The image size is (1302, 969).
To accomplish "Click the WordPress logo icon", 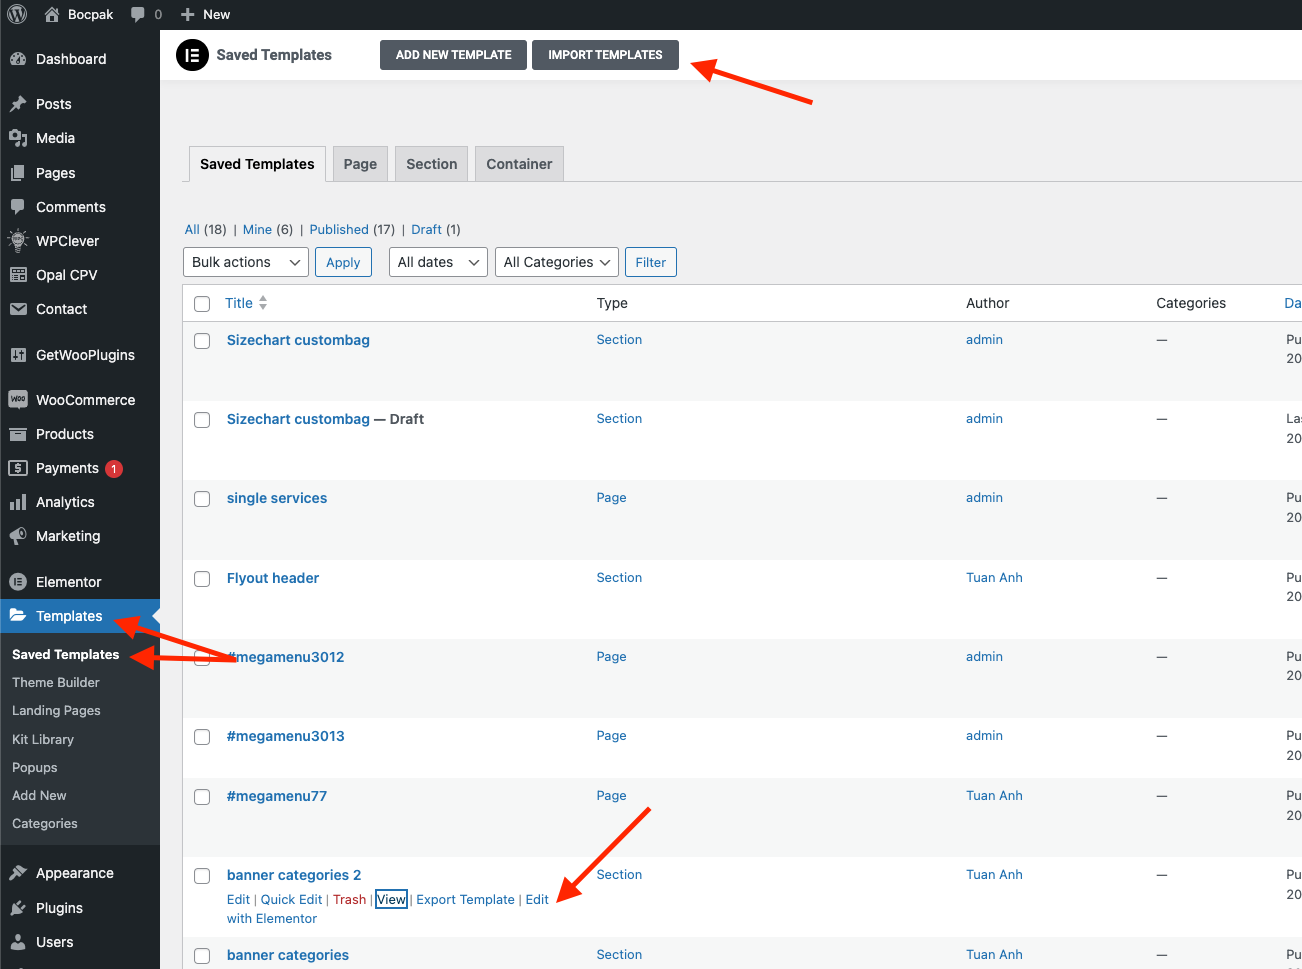I will 17,14.
